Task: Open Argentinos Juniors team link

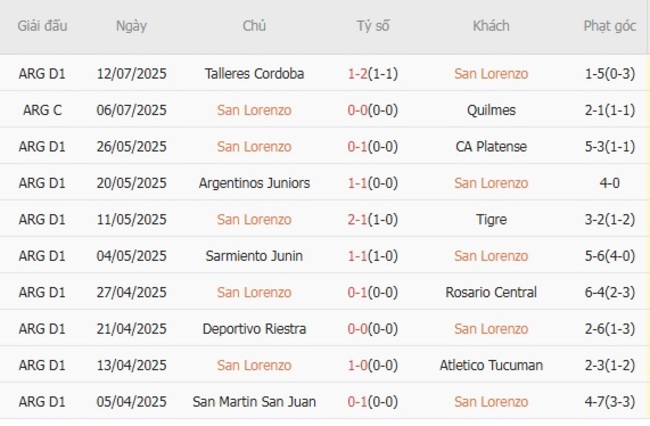Action: (255, 183)
